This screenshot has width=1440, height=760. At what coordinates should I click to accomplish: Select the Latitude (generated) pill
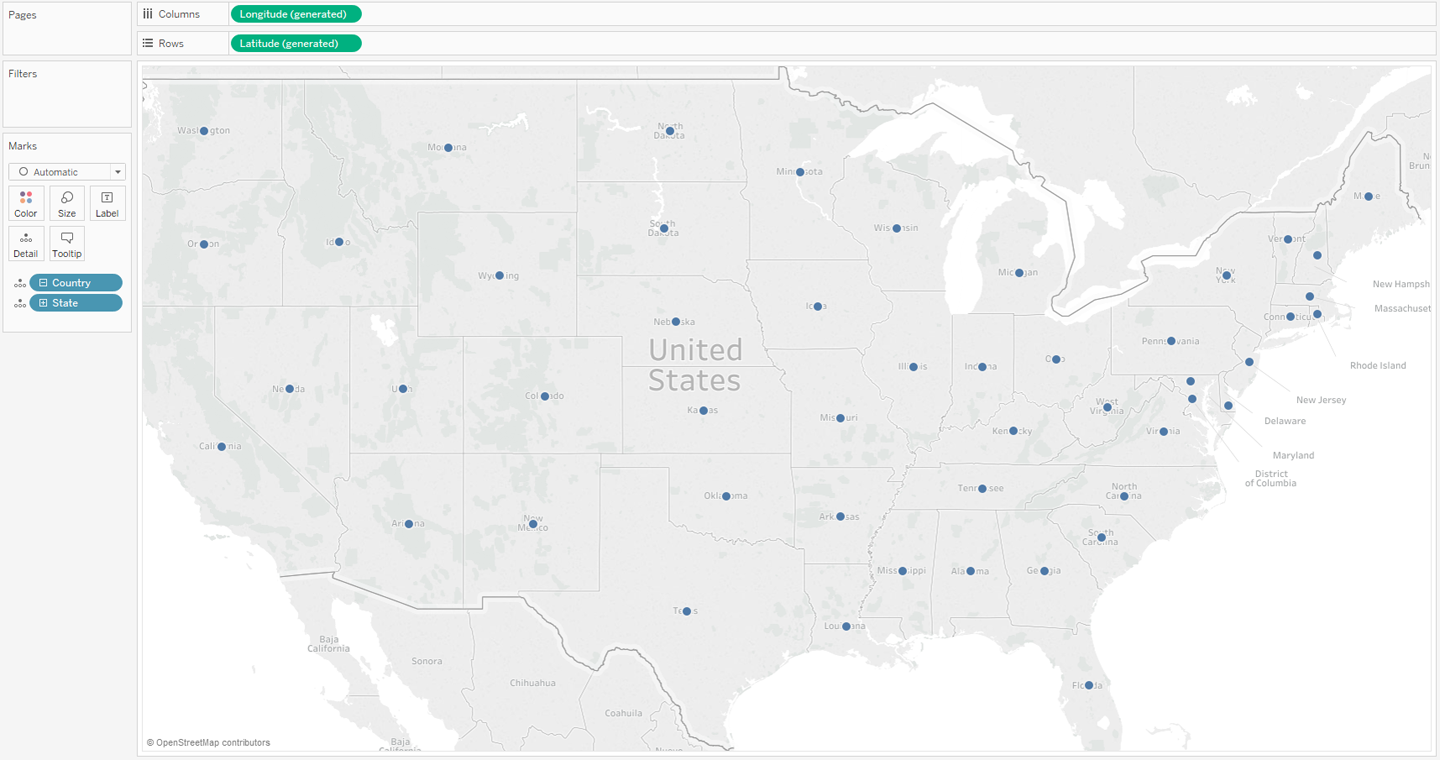click(x=295, y=43)
